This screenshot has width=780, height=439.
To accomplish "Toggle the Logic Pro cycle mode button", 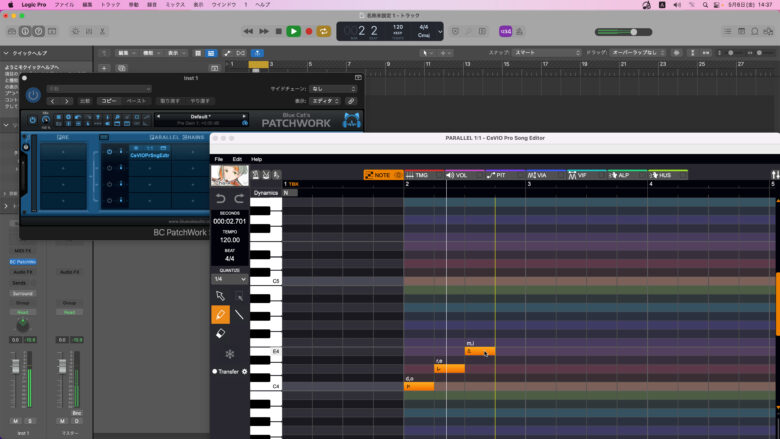I will 323,31.
